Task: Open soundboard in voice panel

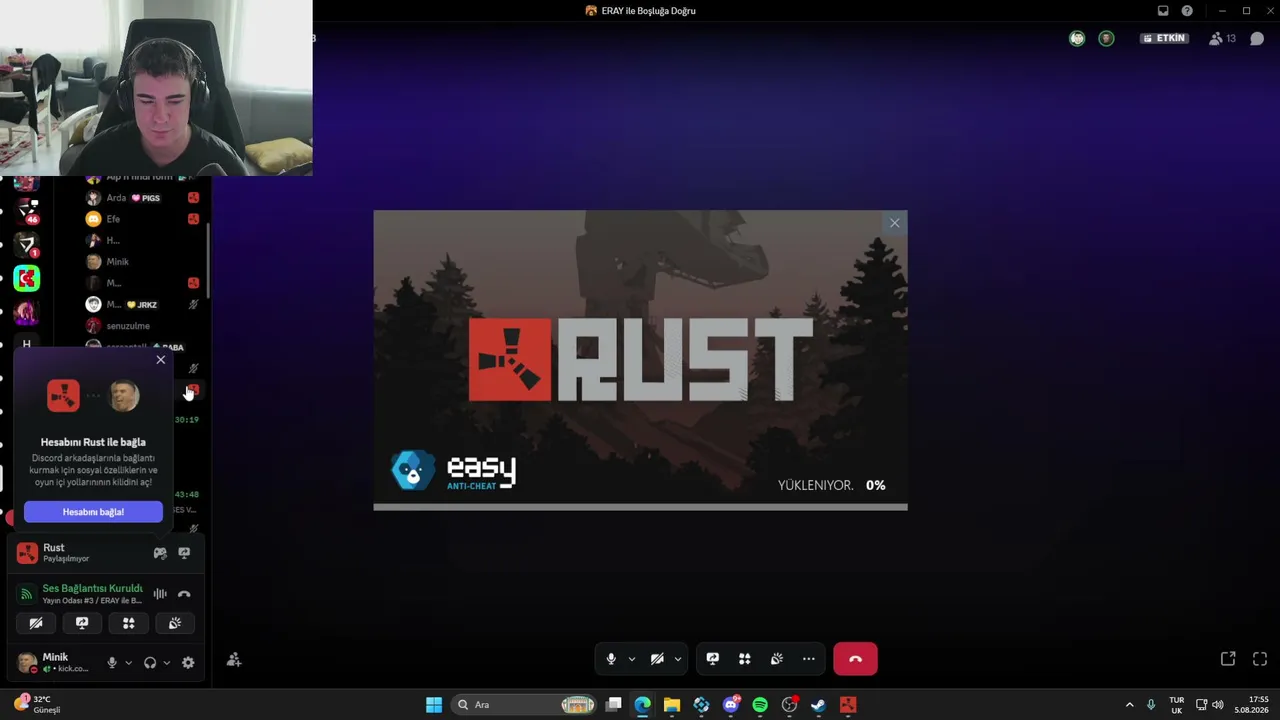Action: tap(174, 623)
